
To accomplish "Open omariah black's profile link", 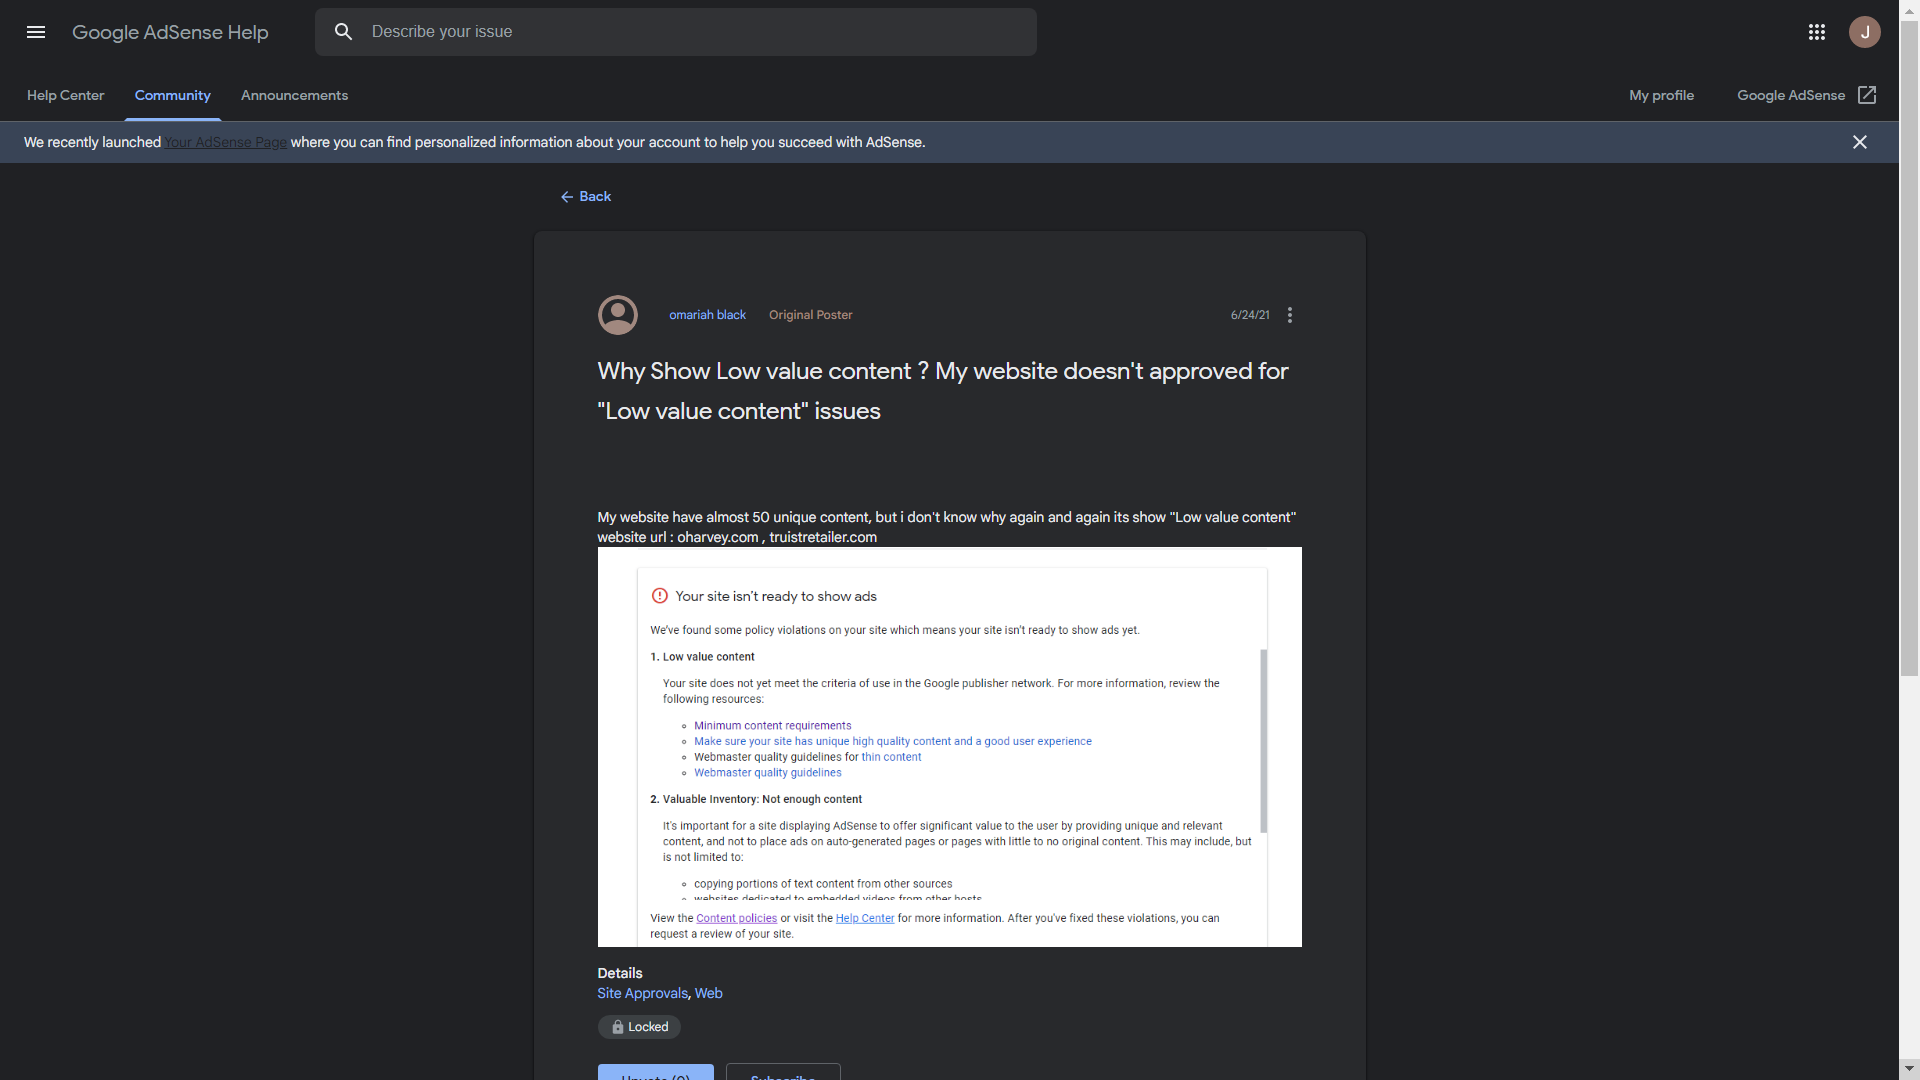I will coord(707,315).
